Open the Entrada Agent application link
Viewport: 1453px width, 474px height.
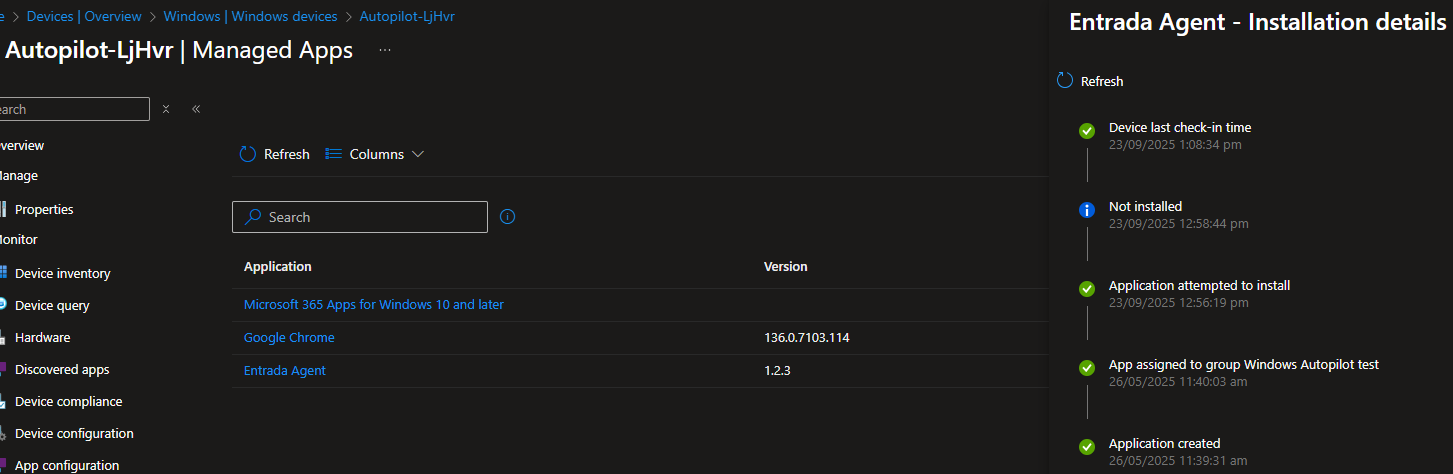(285, 370)
